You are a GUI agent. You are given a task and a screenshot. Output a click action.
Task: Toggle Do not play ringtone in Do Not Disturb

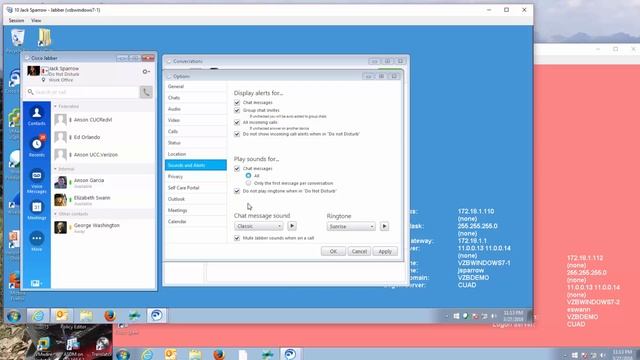point(237,191)
